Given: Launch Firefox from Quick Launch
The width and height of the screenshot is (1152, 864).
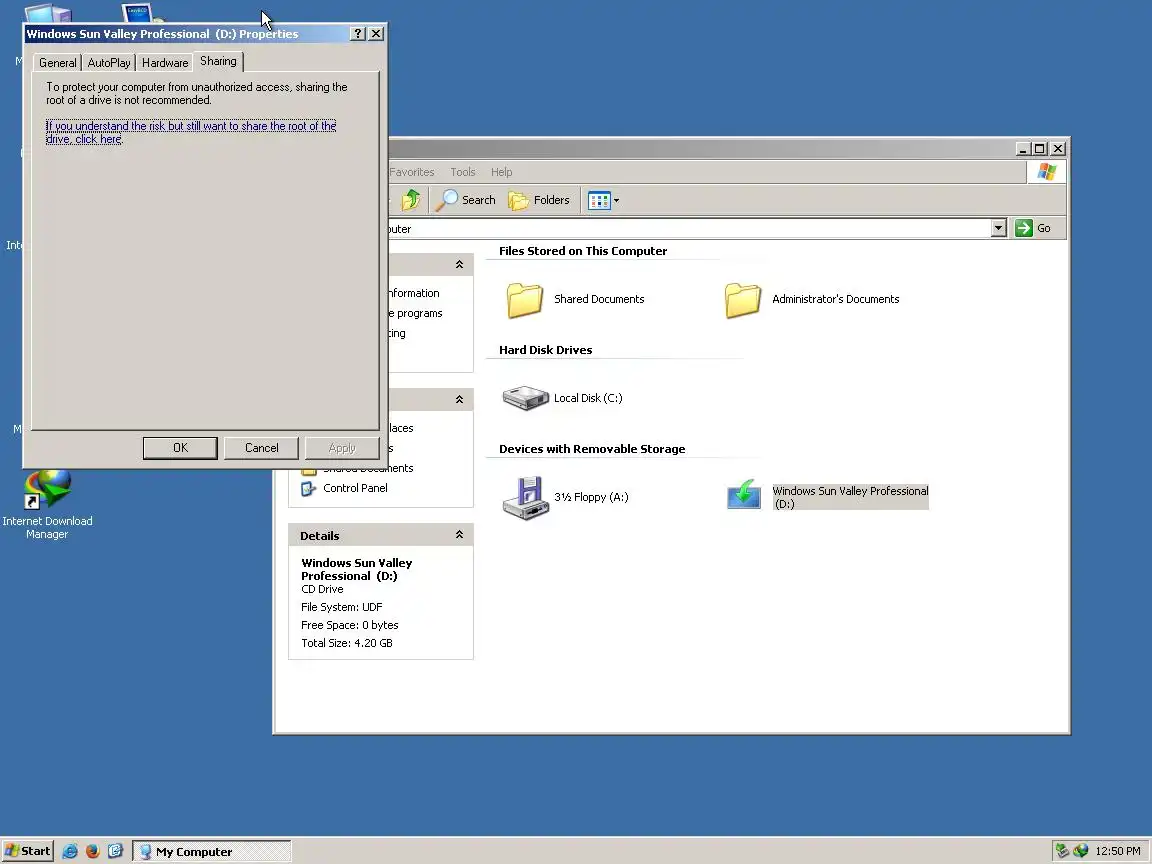Looking at the screenshot, I should coord(93,852).
